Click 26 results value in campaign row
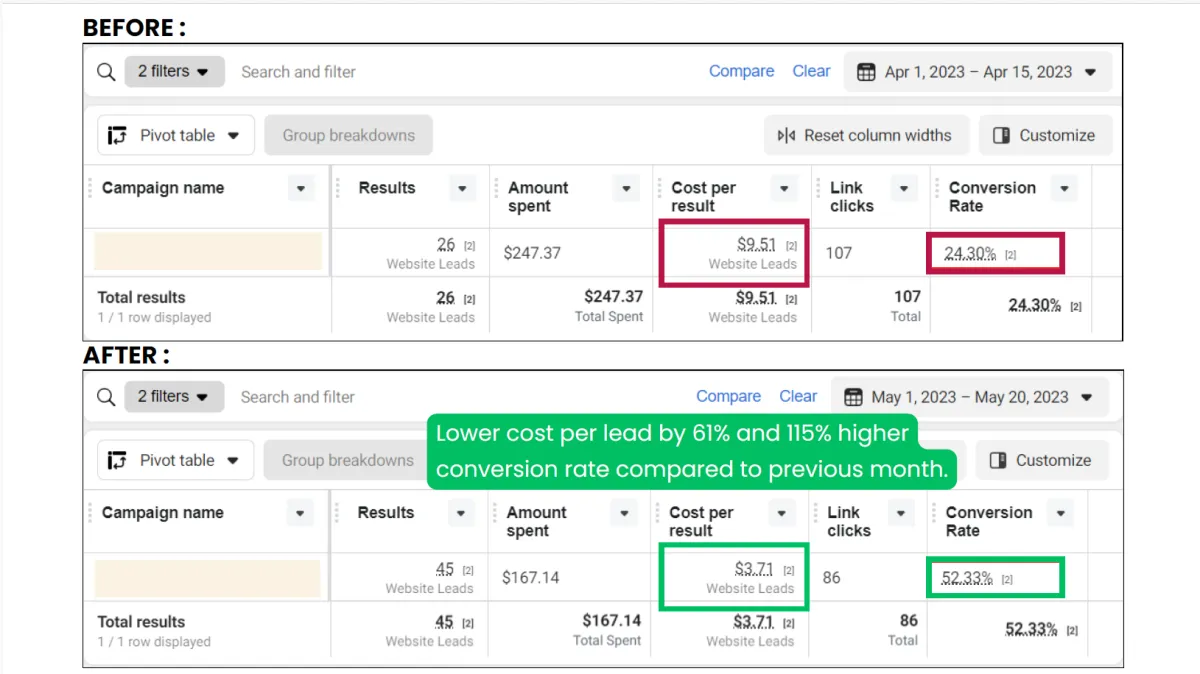Screen dimensions: 1200x674 [446, 244]
